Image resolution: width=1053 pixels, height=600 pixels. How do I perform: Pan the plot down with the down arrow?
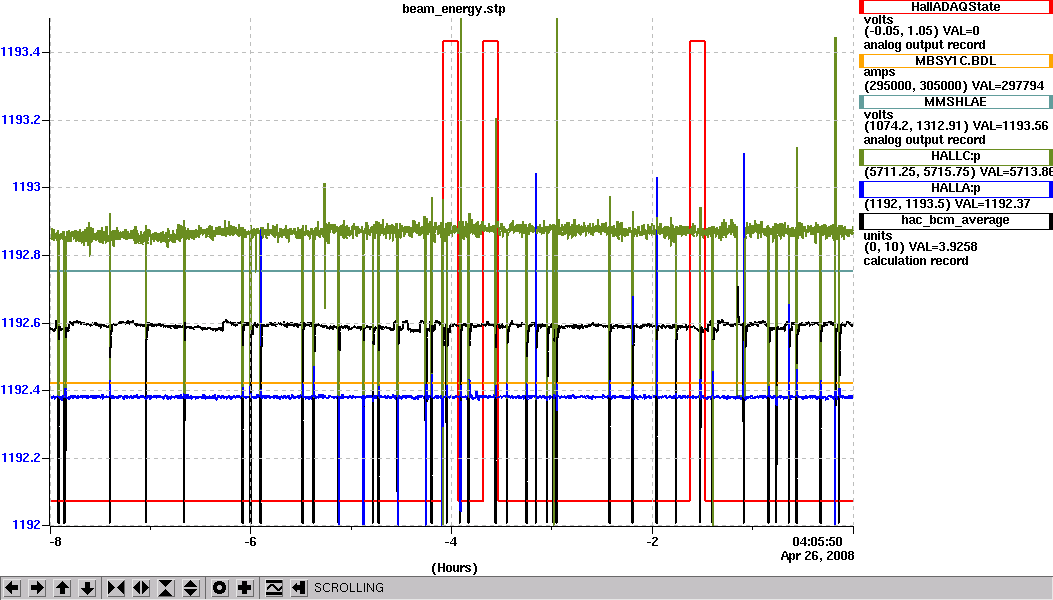point(87,588)
